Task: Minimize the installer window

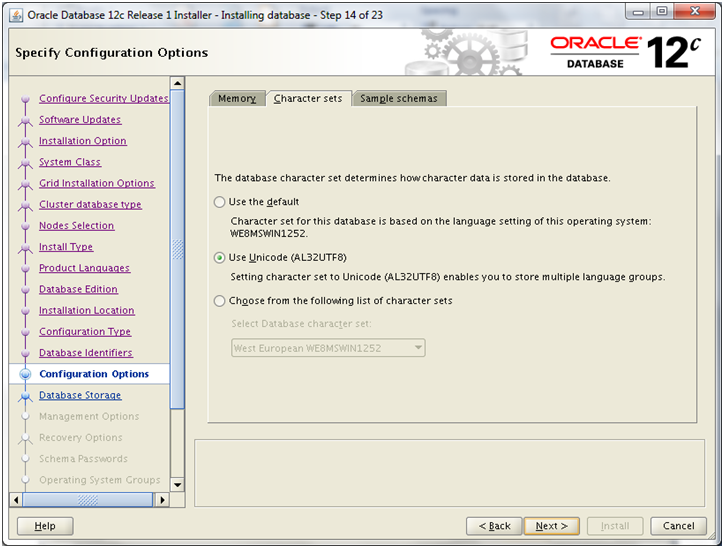Action: click(x=638, y=12)
